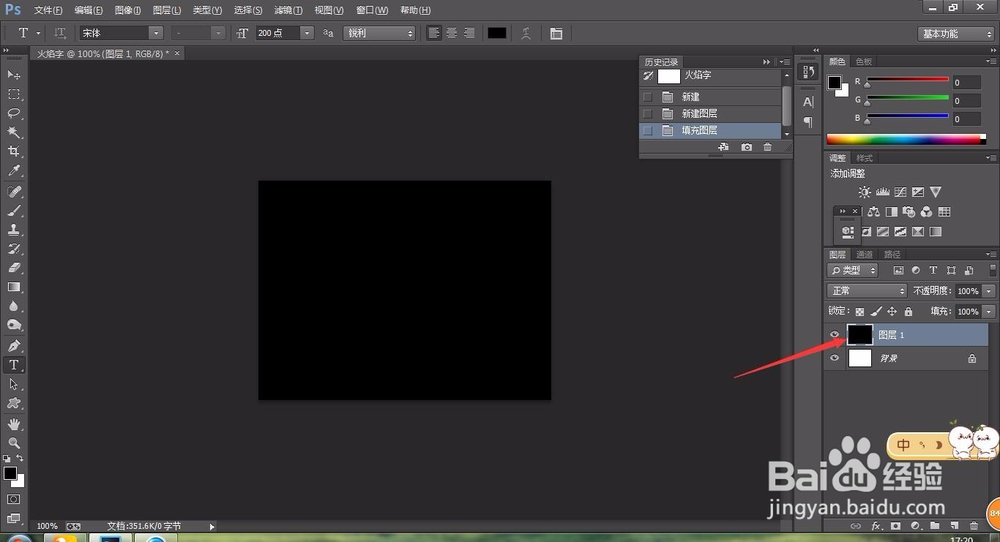This screenshot has height=542, width=1000.
Task: Select the Rectangular Marquee tool
Action: (13, 94)
